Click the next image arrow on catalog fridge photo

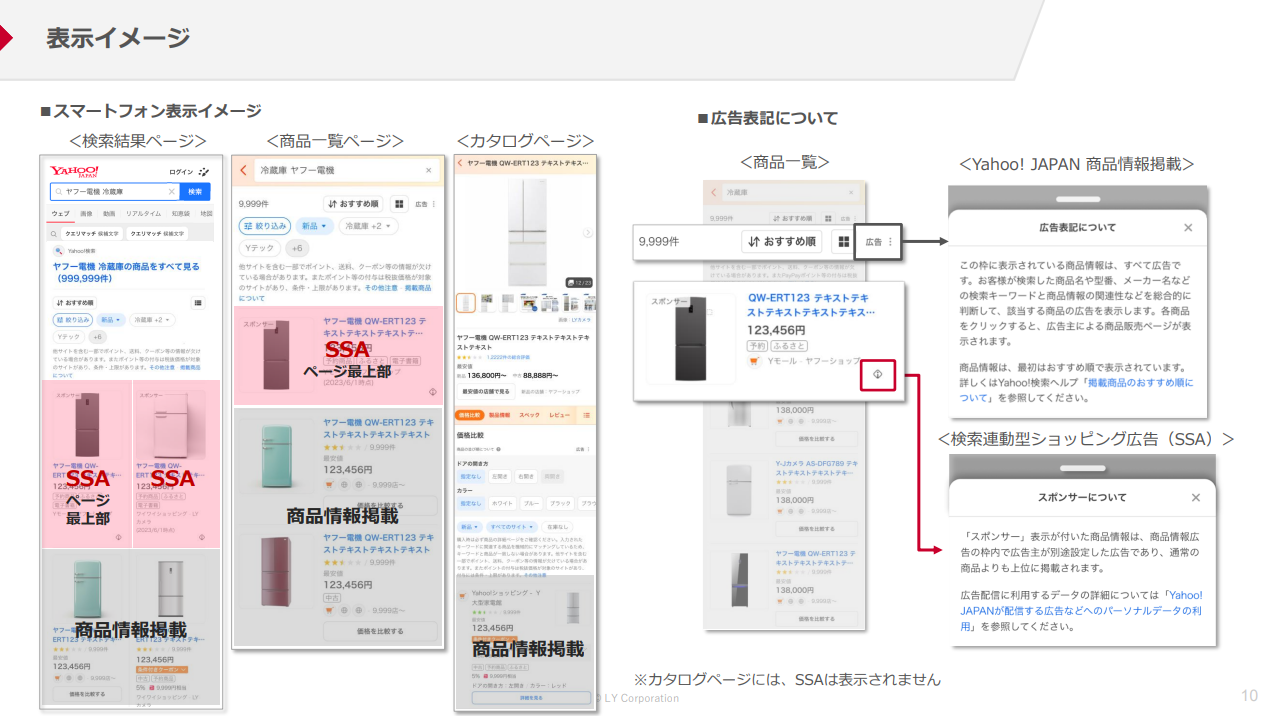(x=588, y=233)
